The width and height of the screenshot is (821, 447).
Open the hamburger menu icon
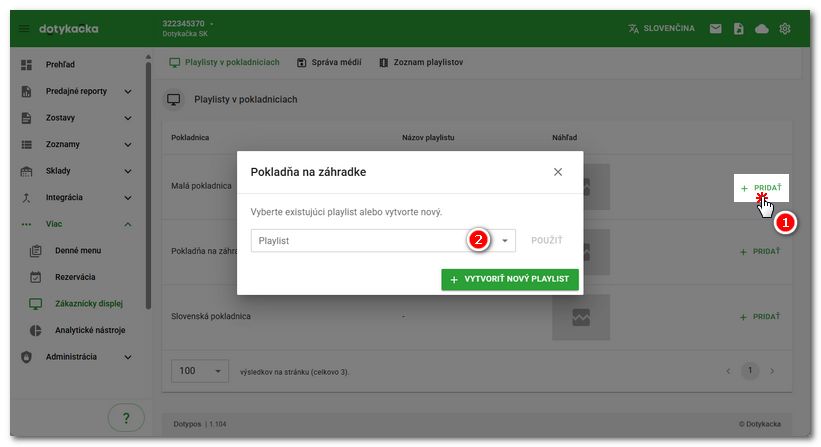24,29
